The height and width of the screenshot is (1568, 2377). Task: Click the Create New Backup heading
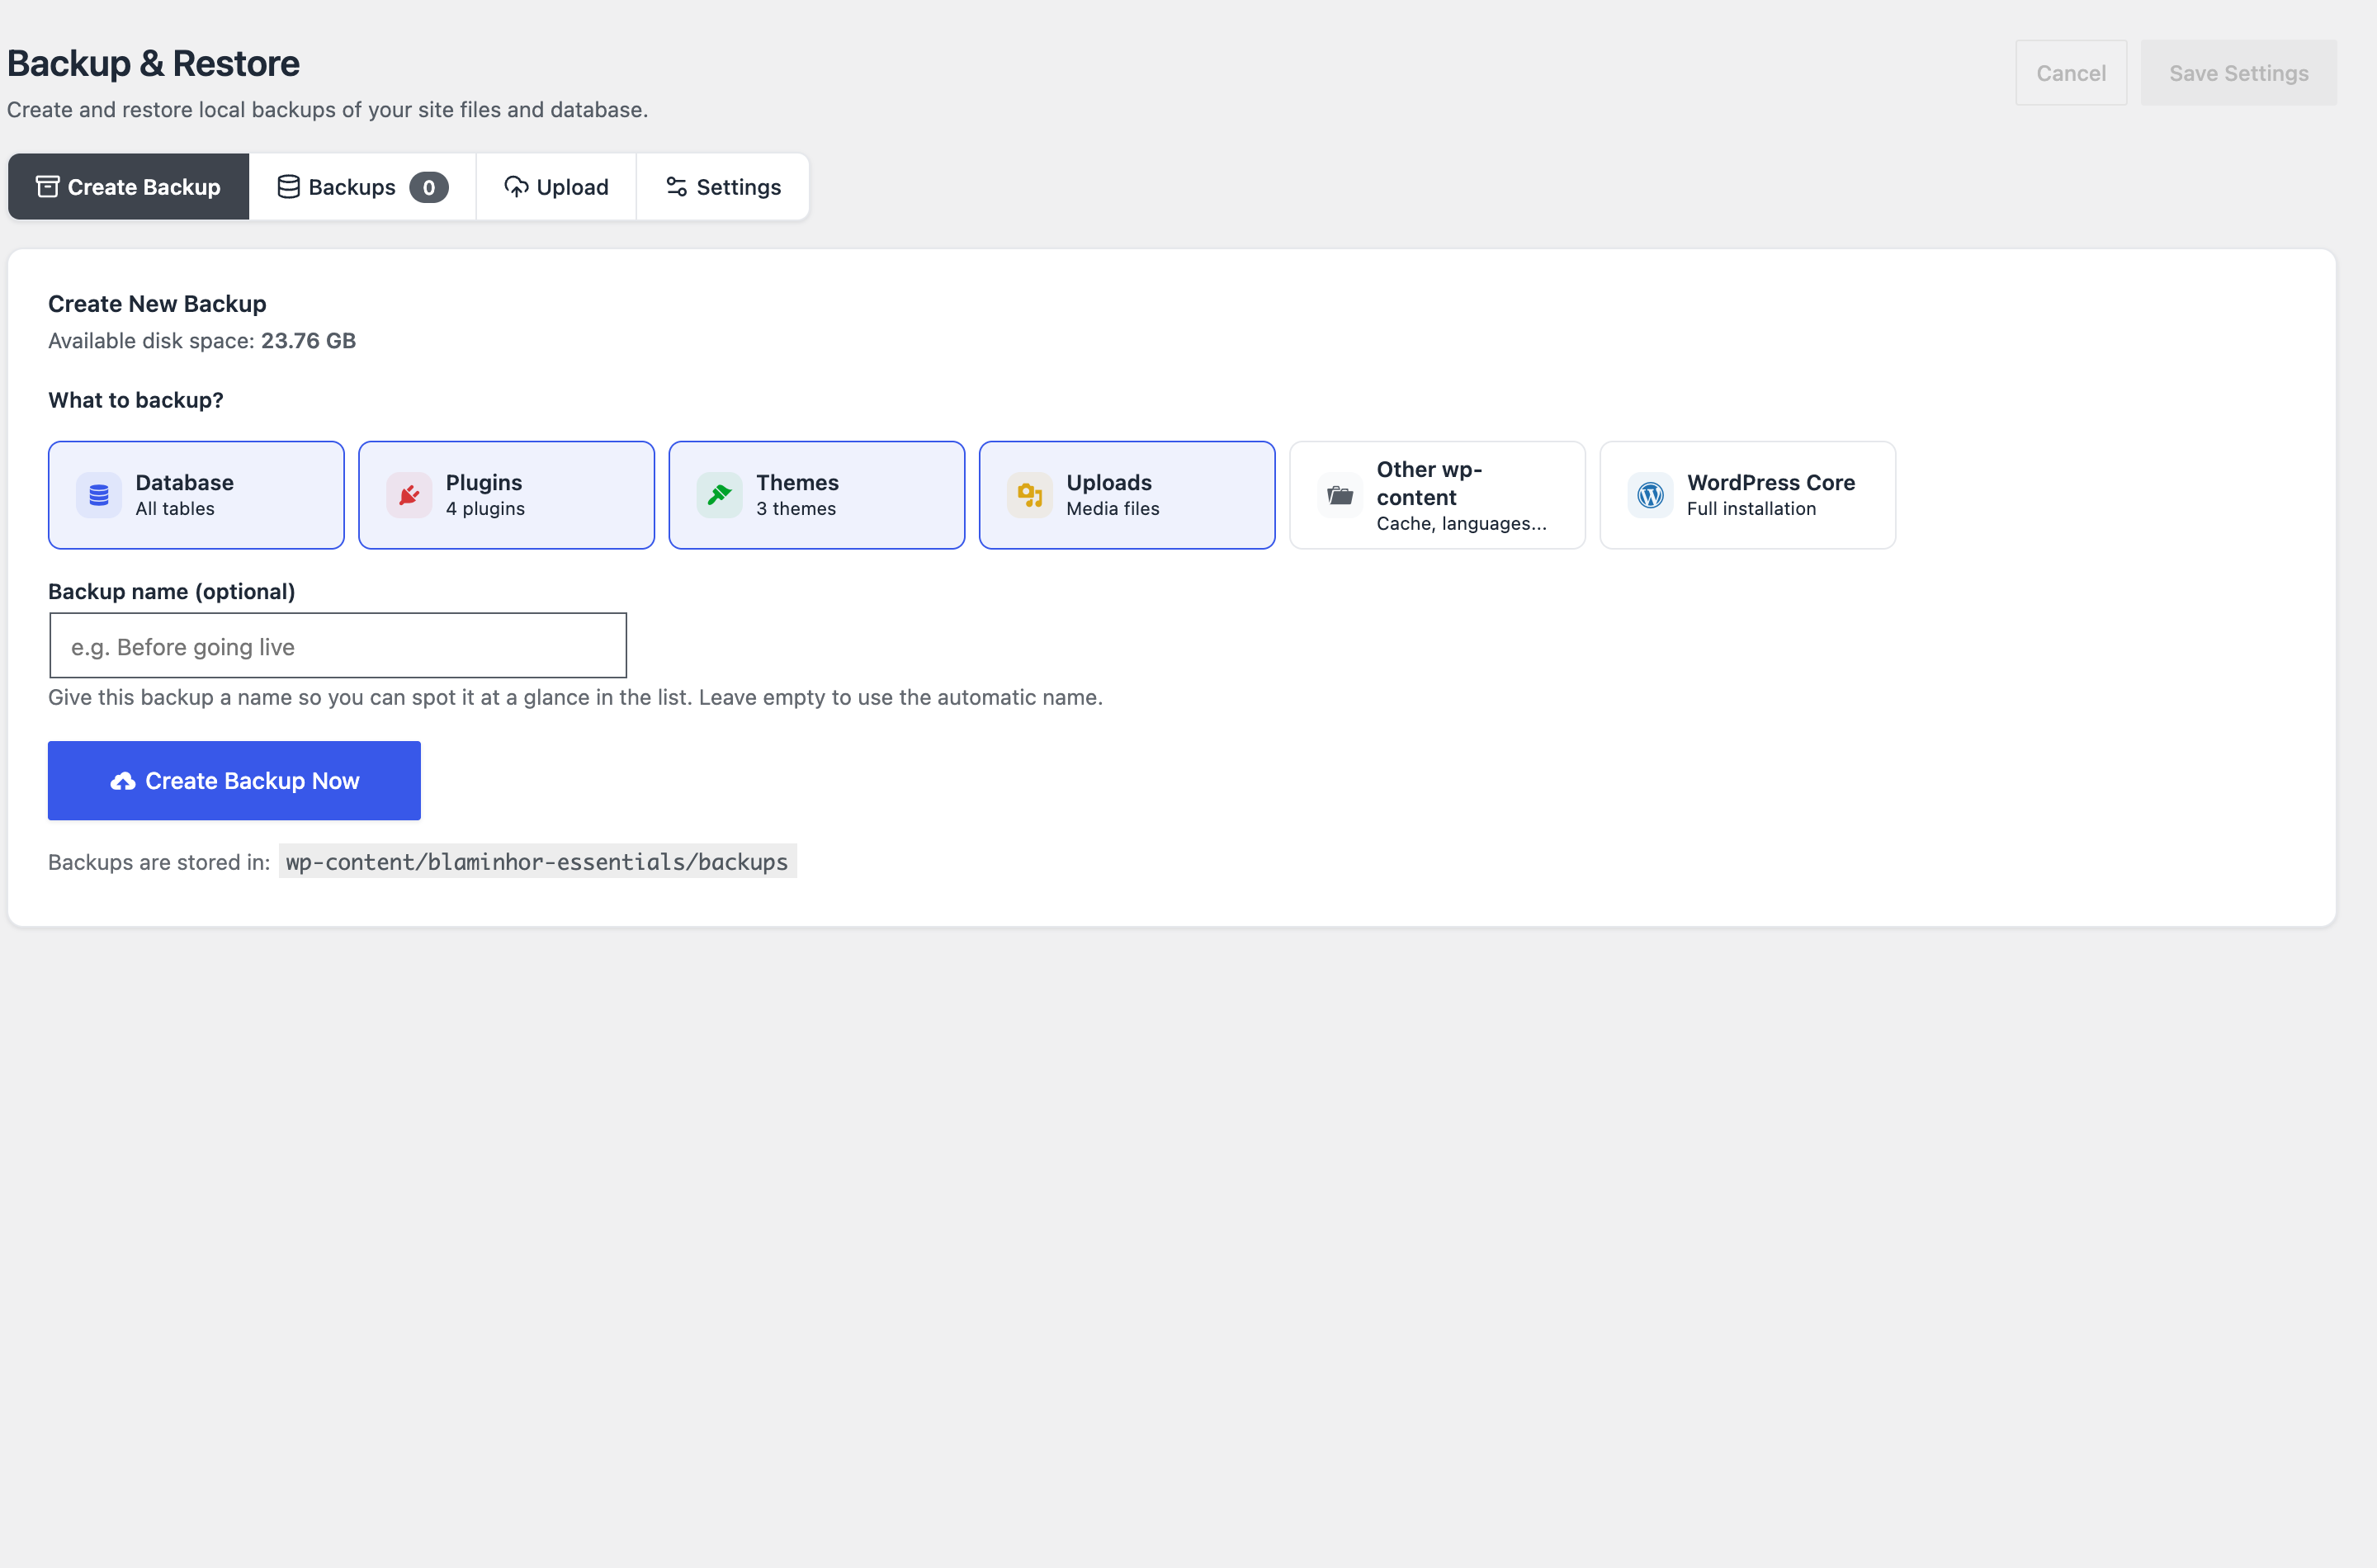(x=157, y=304)
